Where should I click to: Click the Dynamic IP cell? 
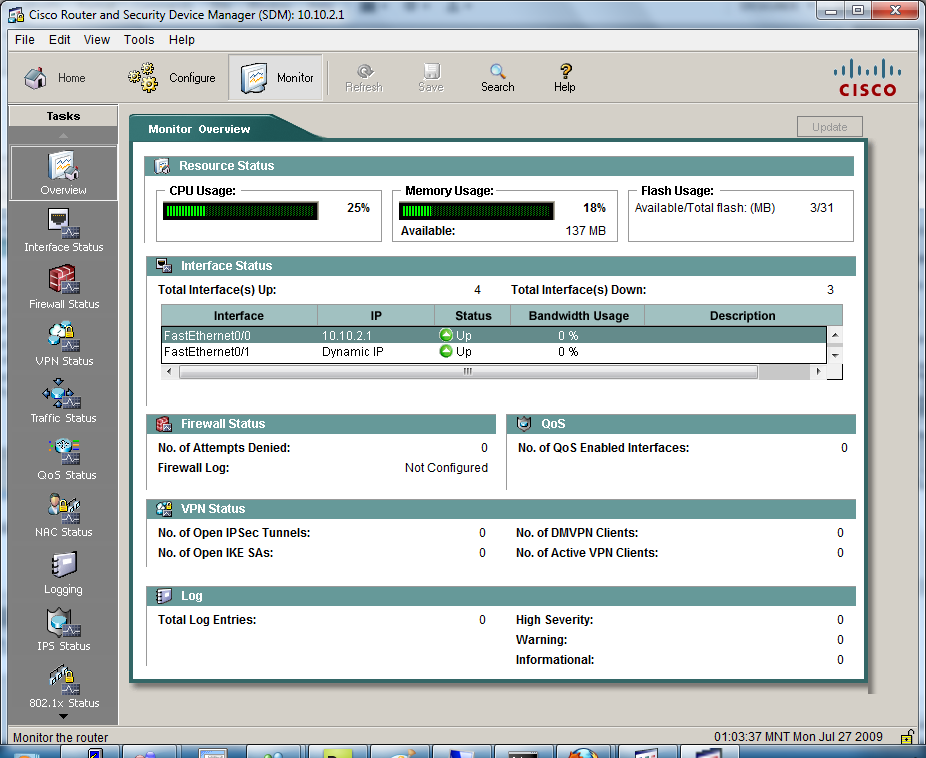click(353, 352)
